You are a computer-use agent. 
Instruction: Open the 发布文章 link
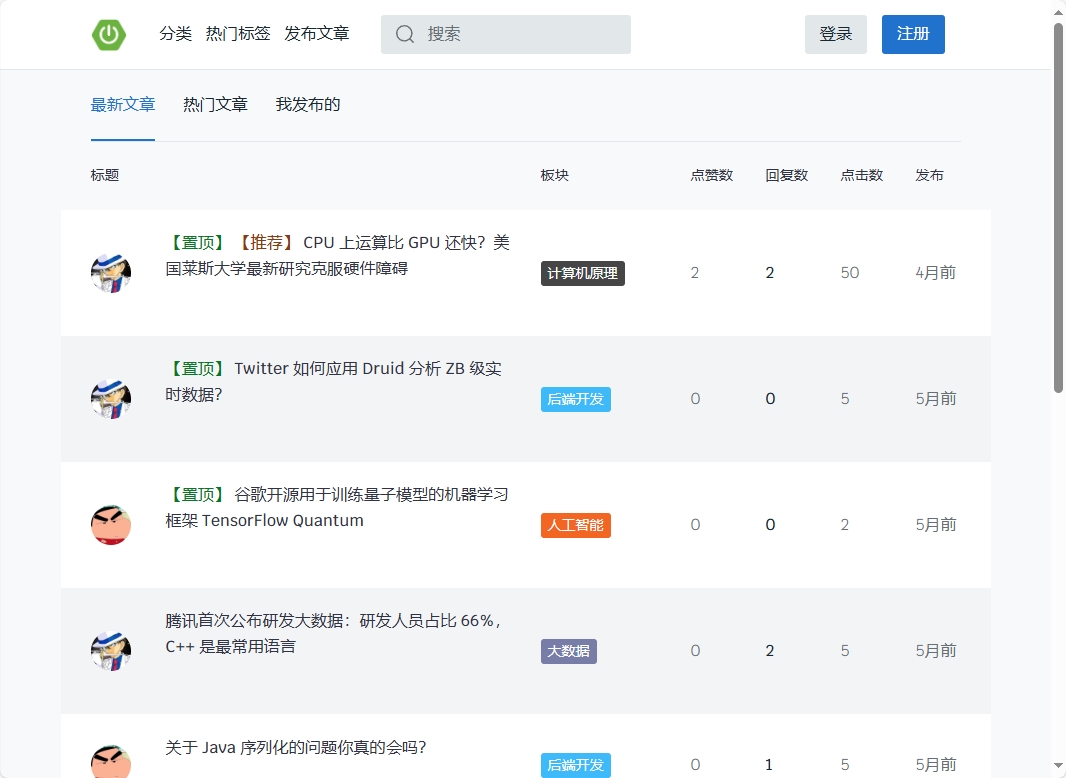point(317,33)
